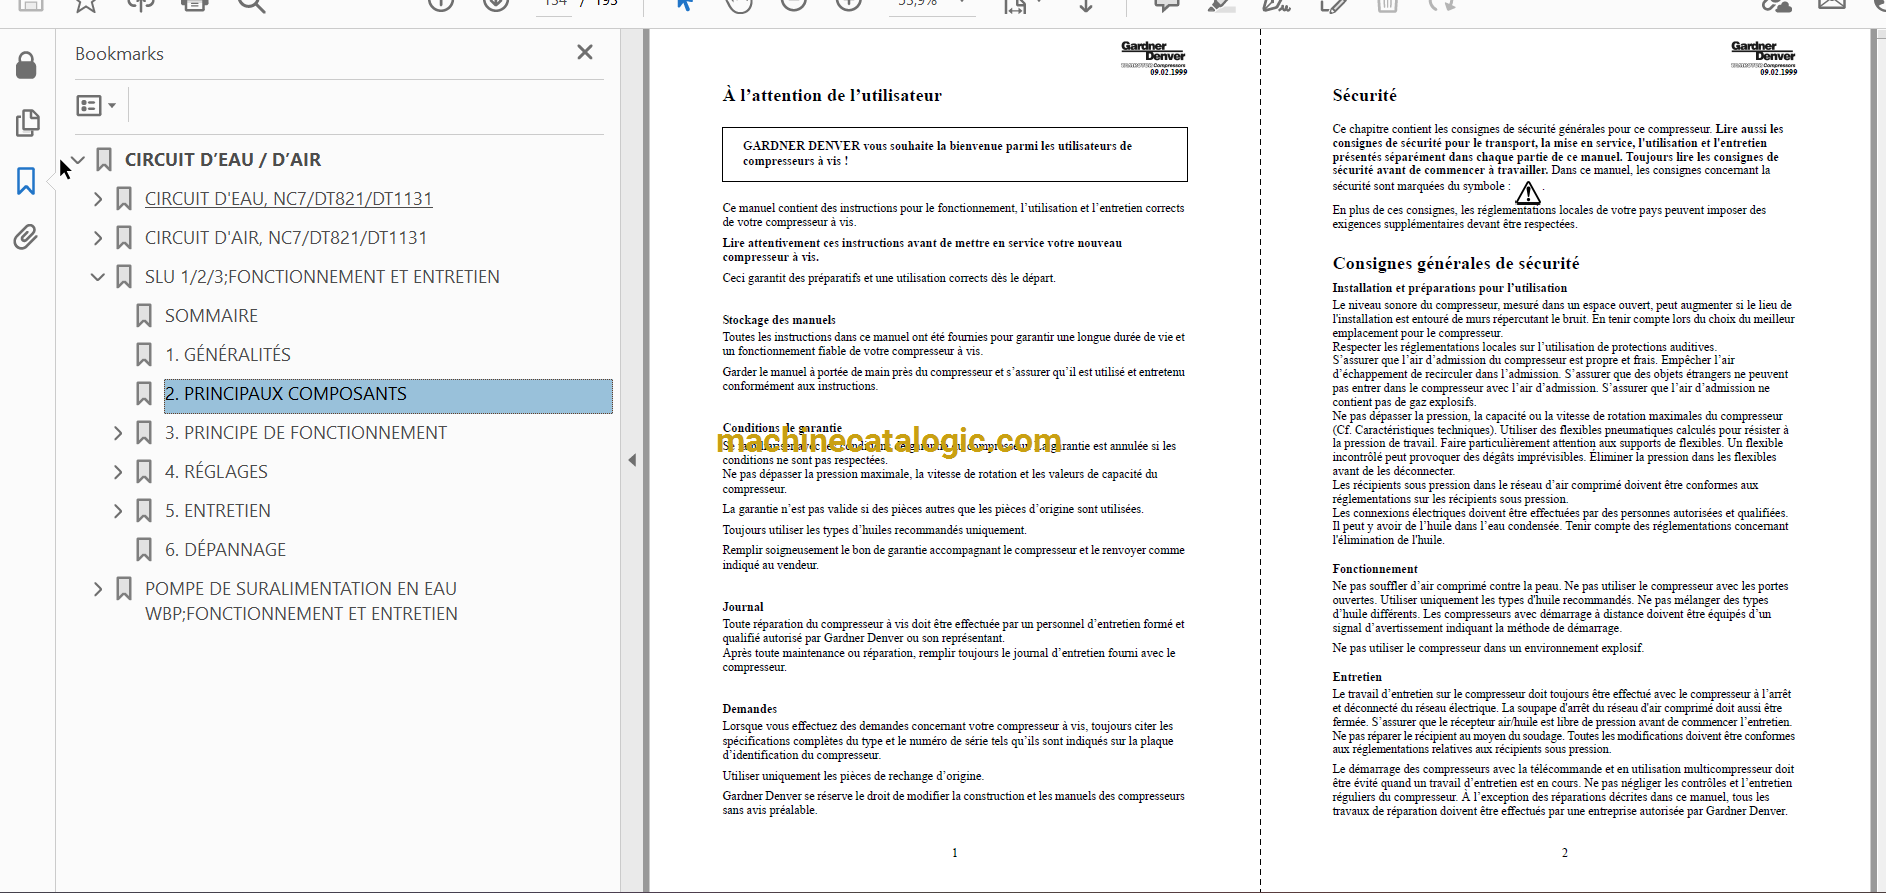The image size is (1886, 893).
Task: Expand CIRCUIT D'EAU, NC7/DT821/DT1131 bookmark
Action: point(98,199)
